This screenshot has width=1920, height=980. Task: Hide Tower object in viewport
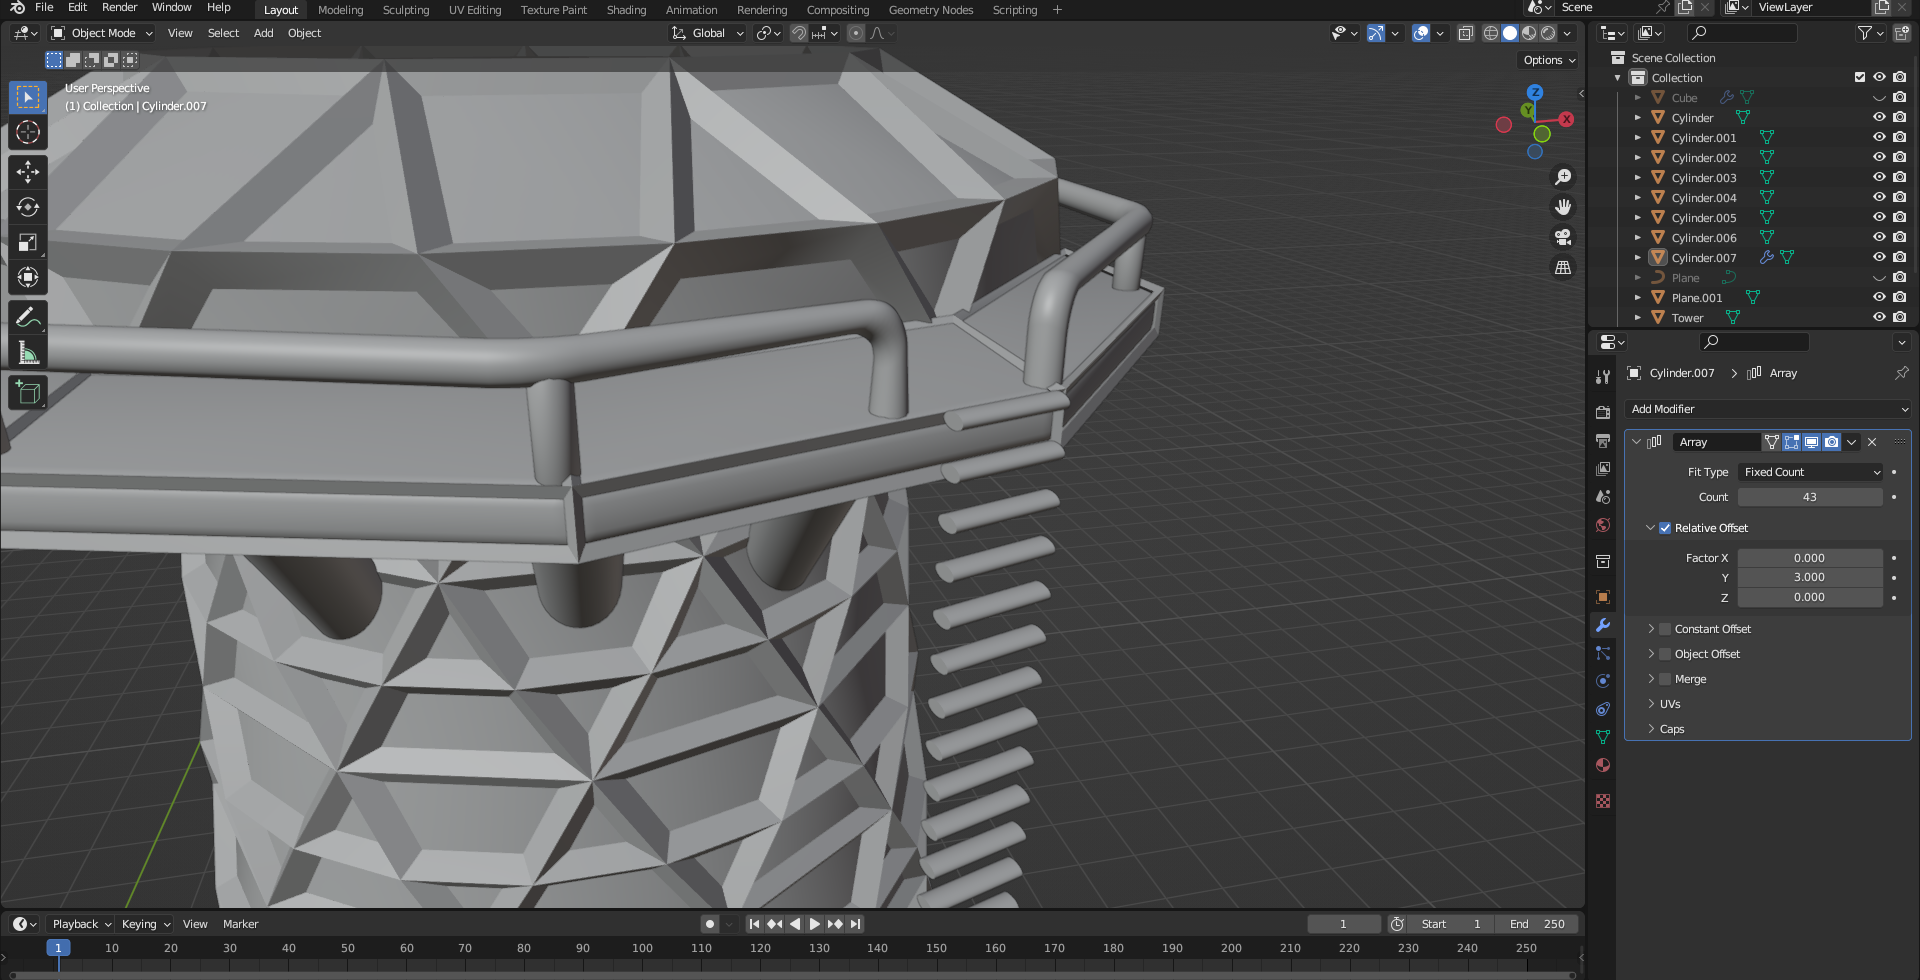(1879, 317)
